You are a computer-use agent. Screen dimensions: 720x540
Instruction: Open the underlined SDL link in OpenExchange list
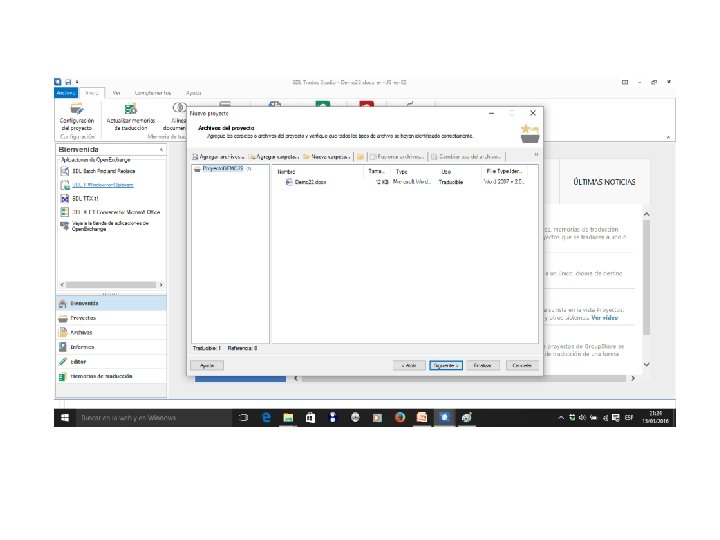point(103,185)
